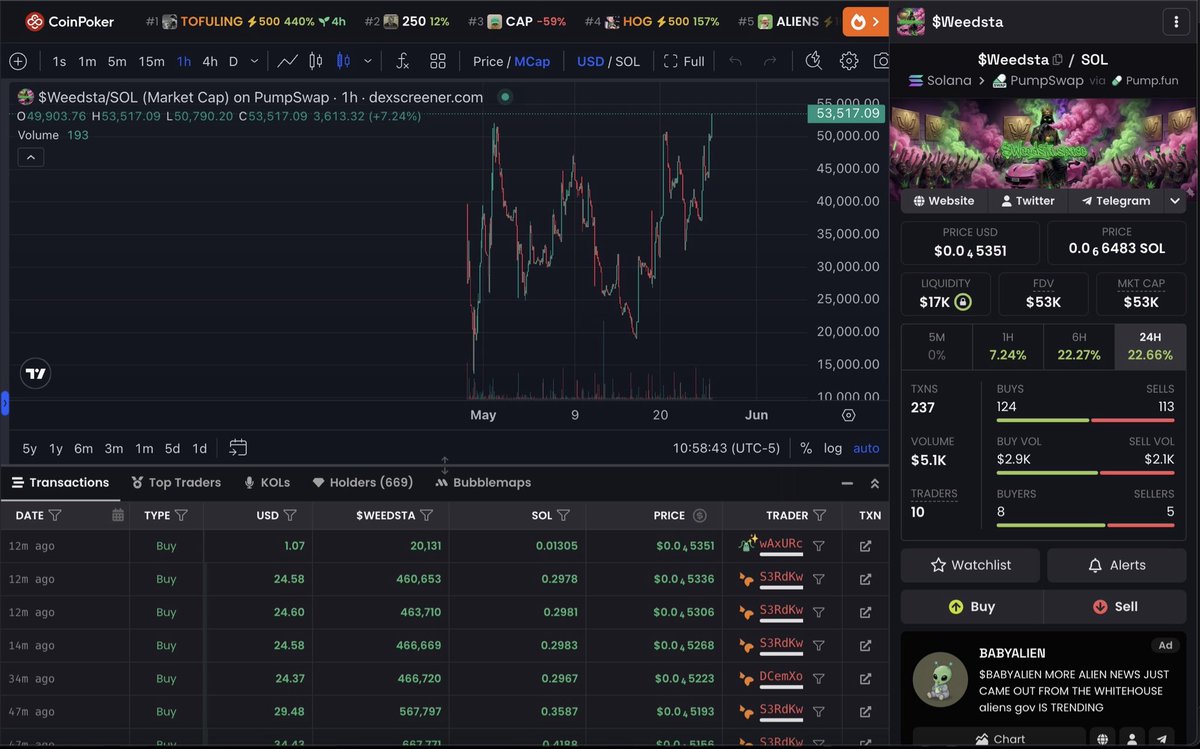The width and height of the screenshot is (1200, 749).
Task: Filter transactions by SOL funnel icon
Action: tap(563, 515)
